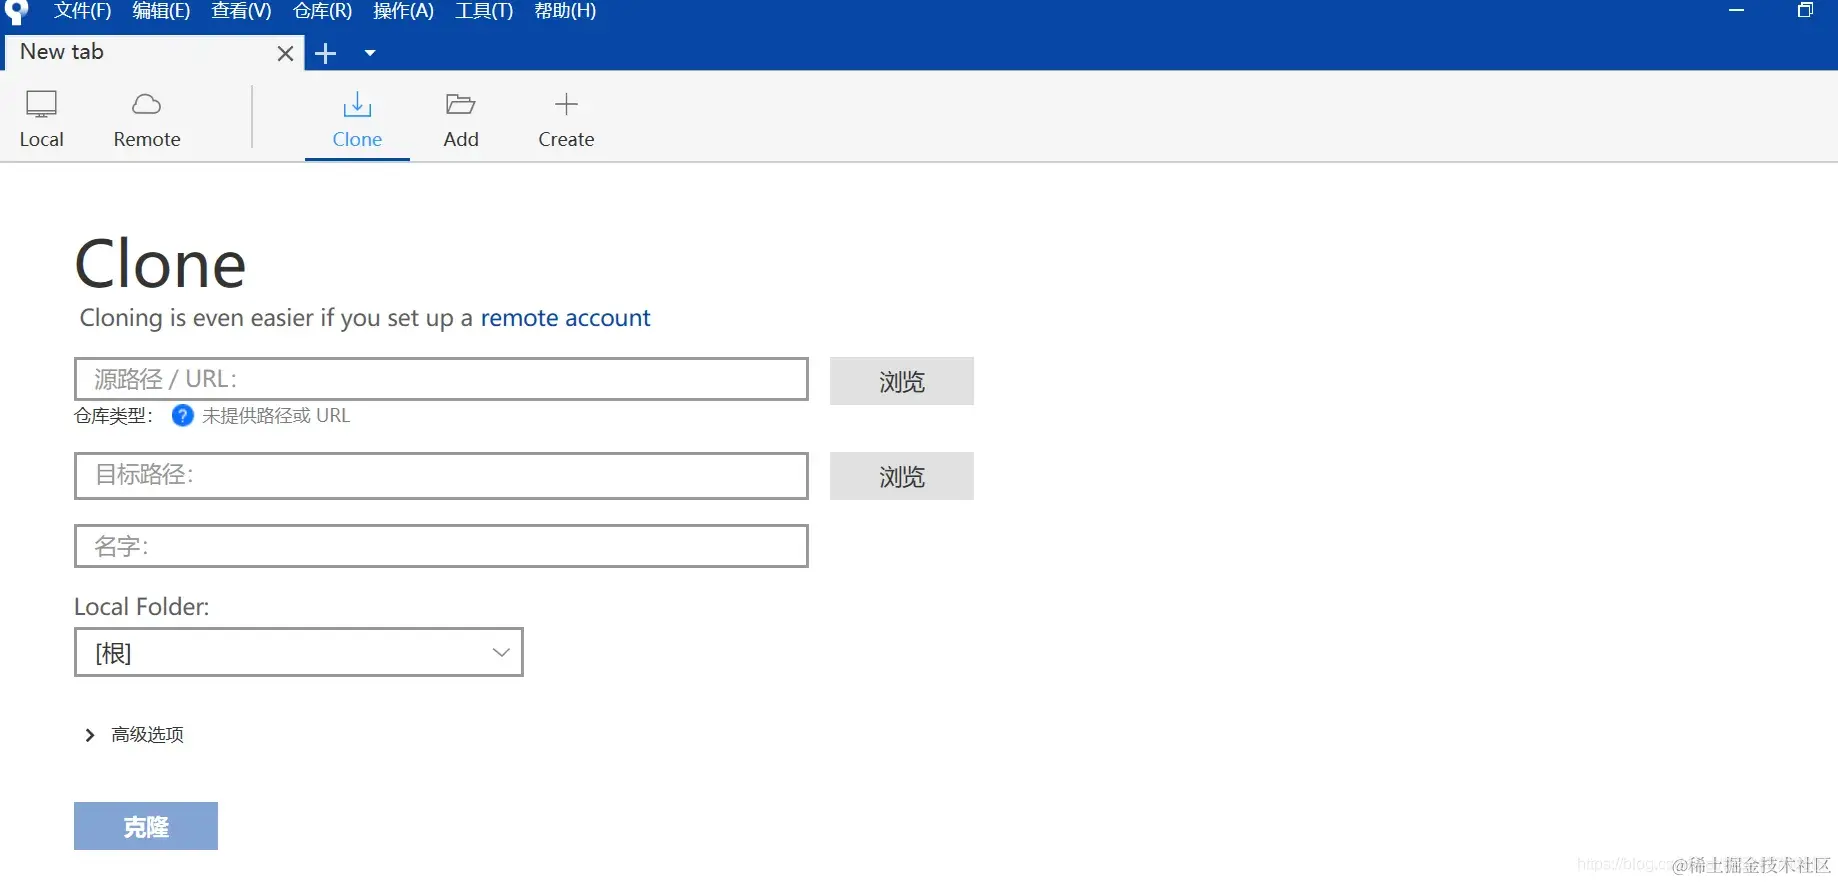Open the Local Folder [根] dropdown
Viewport: 1838px width, 882px height.
(x=299, y=652)
